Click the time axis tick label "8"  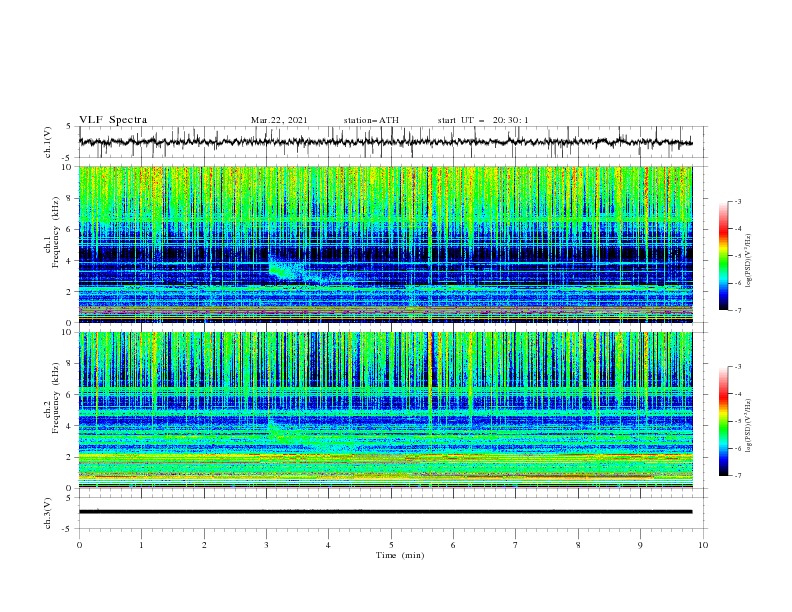(x=578, y=545)
